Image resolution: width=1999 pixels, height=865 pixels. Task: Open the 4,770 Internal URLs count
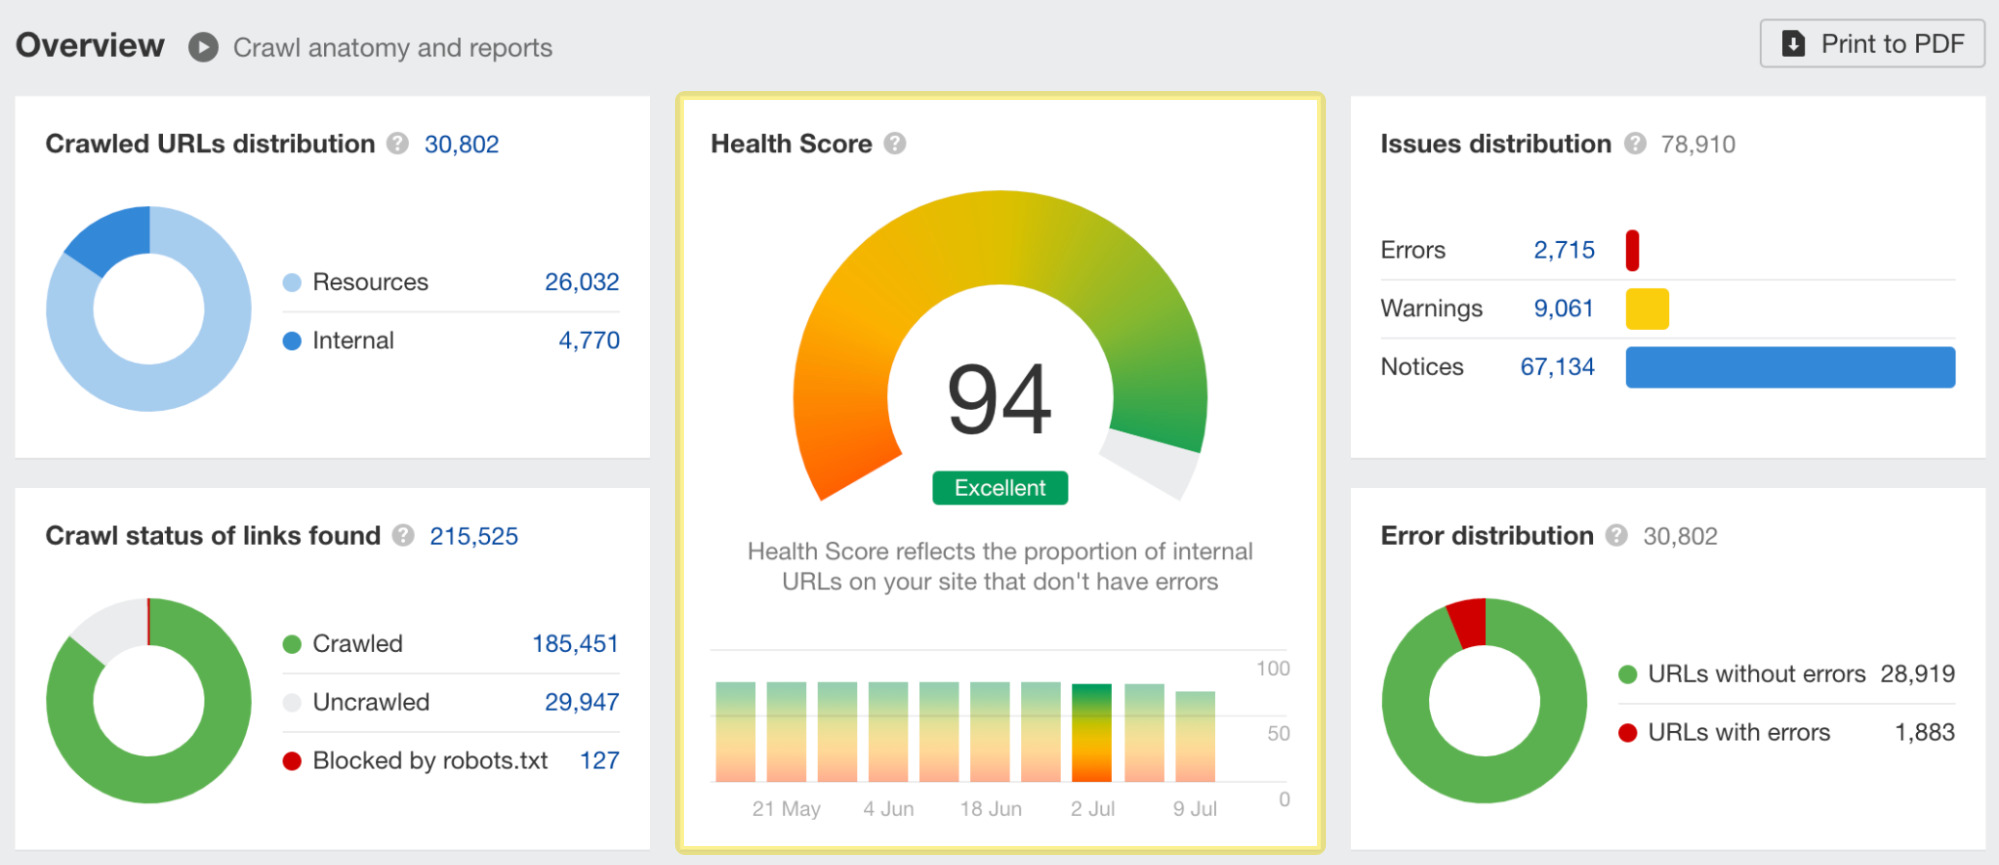(x=588, y=340)
